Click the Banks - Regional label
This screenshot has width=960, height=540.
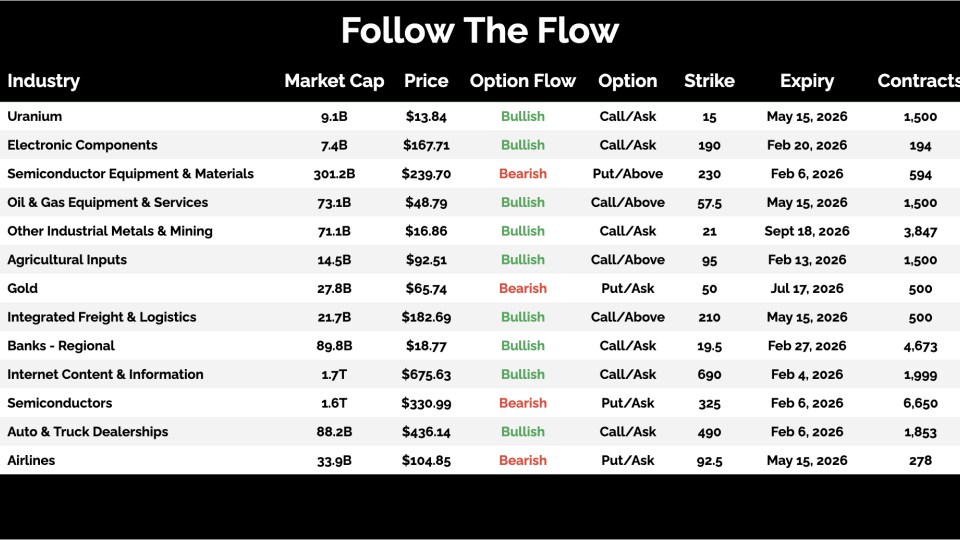pos(60,346)
